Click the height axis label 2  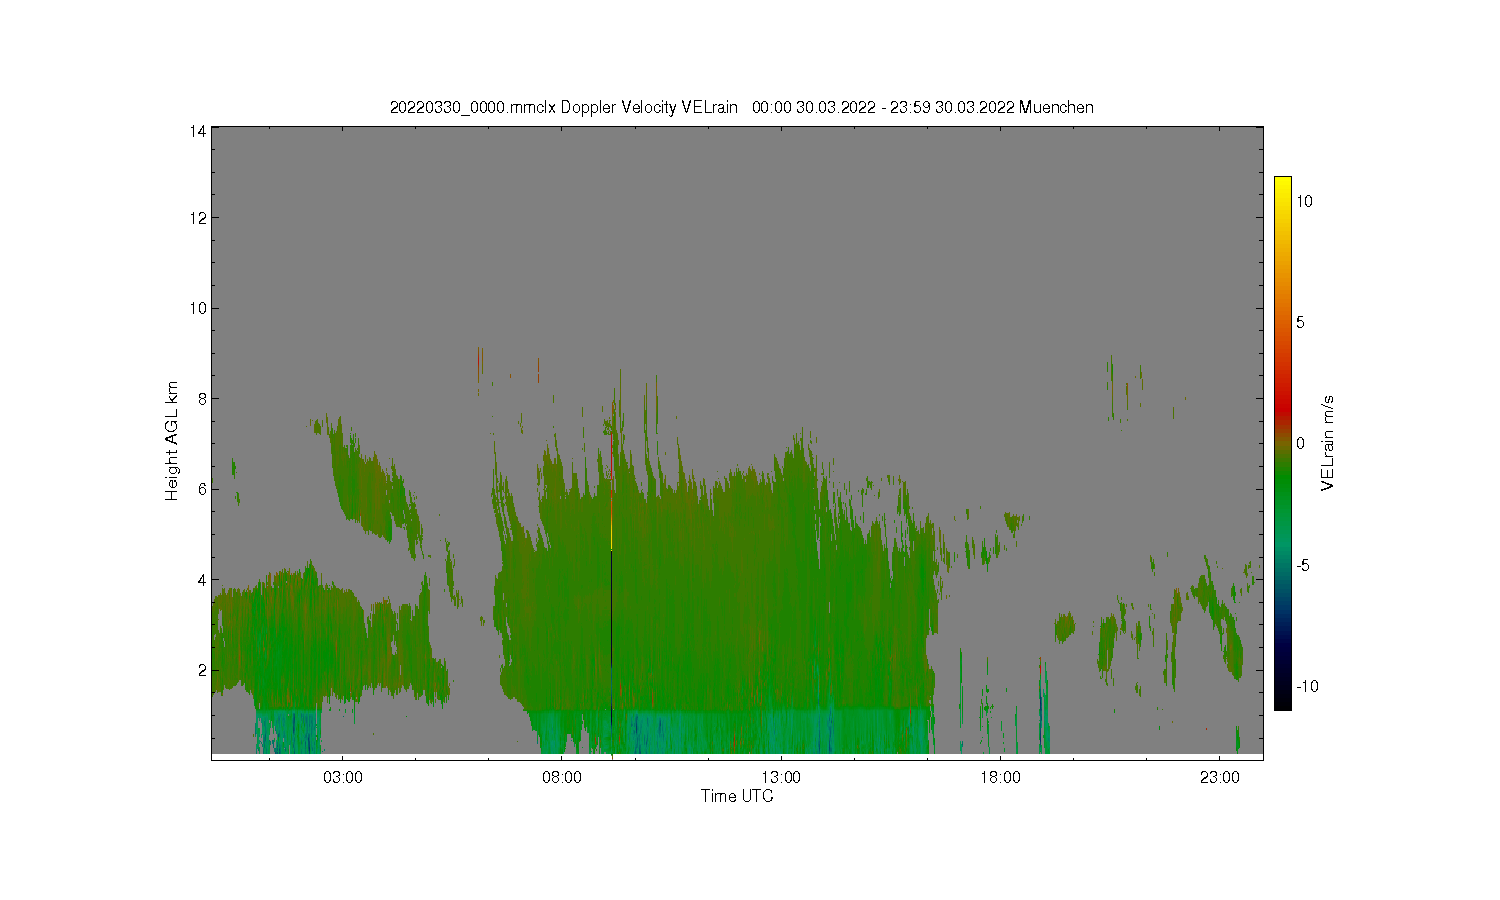(202, 670)
